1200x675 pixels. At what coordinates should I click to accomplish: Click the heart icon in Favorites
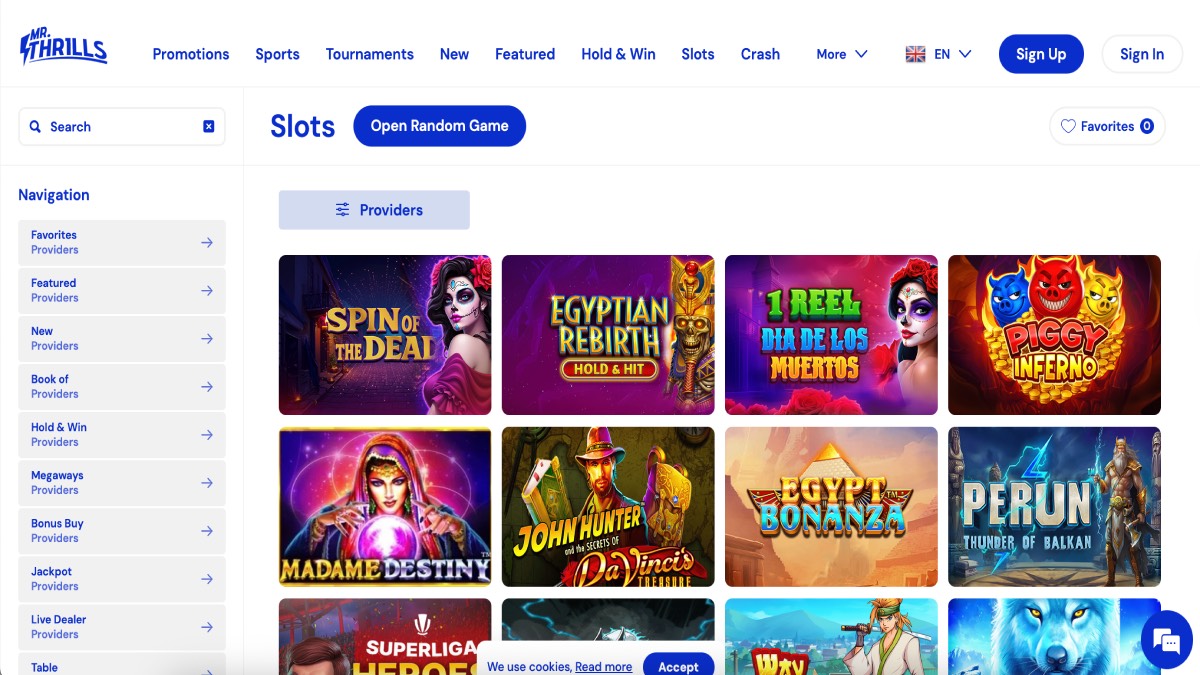(x=1068, y=127)
